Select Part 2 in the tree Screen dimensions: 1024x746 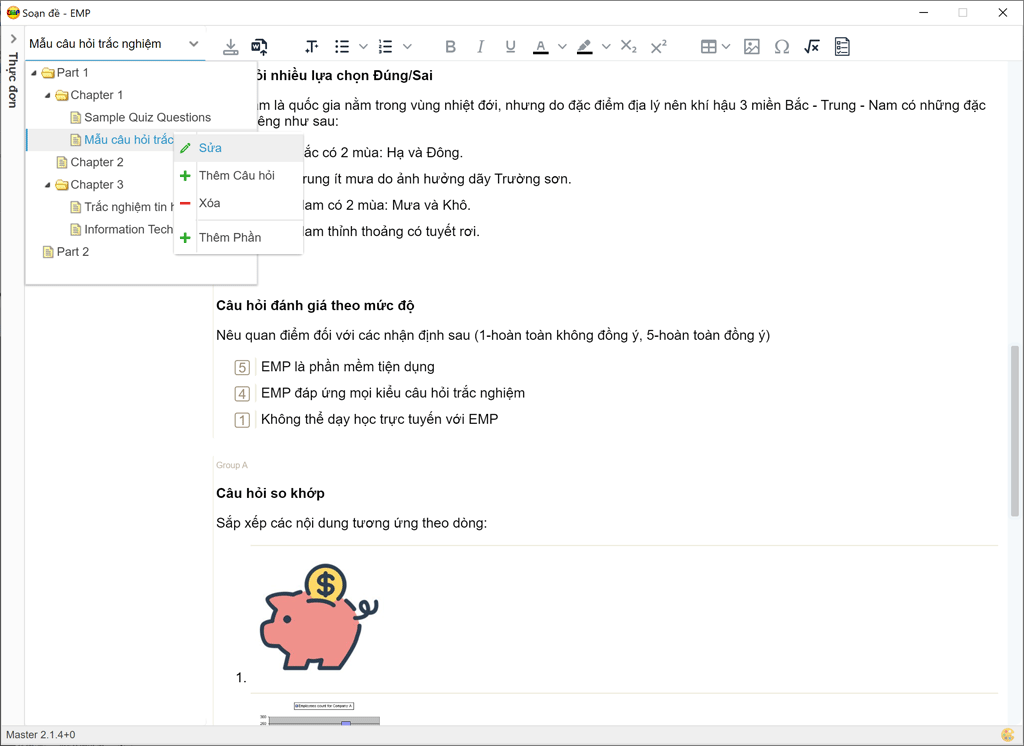pos(72,251)
